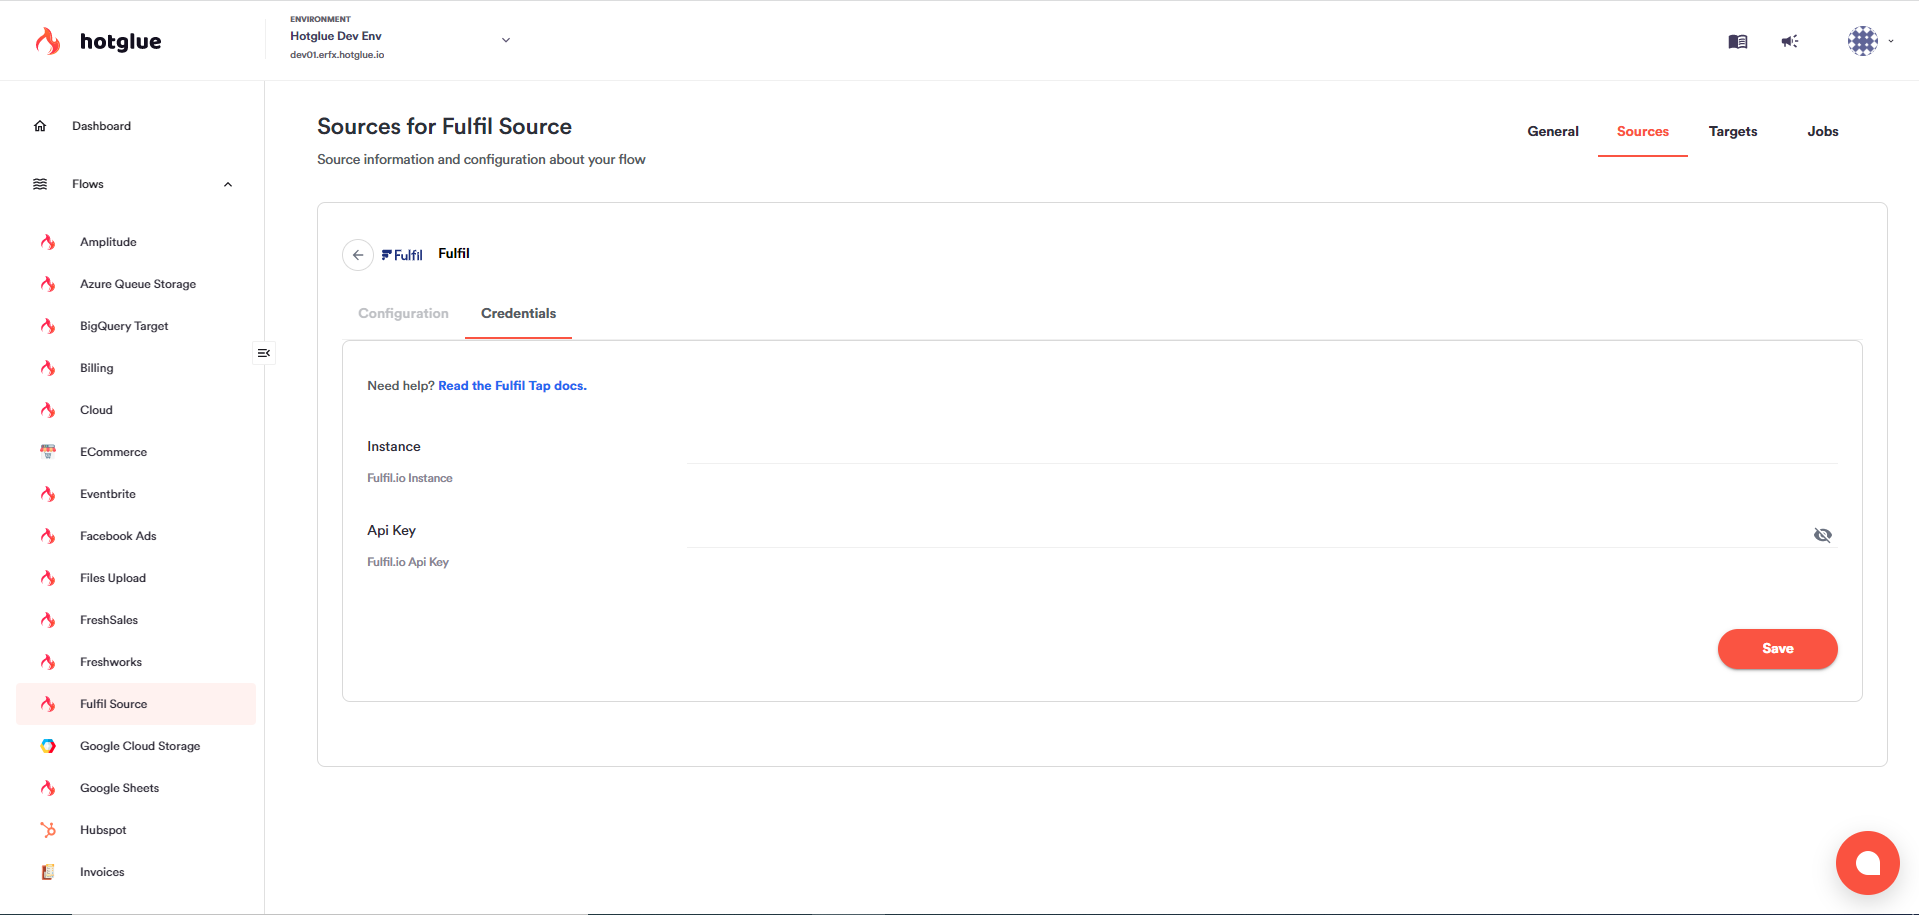This screenshot has width=1919, height=915.
Task: Click the BigQuery Target flame icon
Action: (48, 326)
